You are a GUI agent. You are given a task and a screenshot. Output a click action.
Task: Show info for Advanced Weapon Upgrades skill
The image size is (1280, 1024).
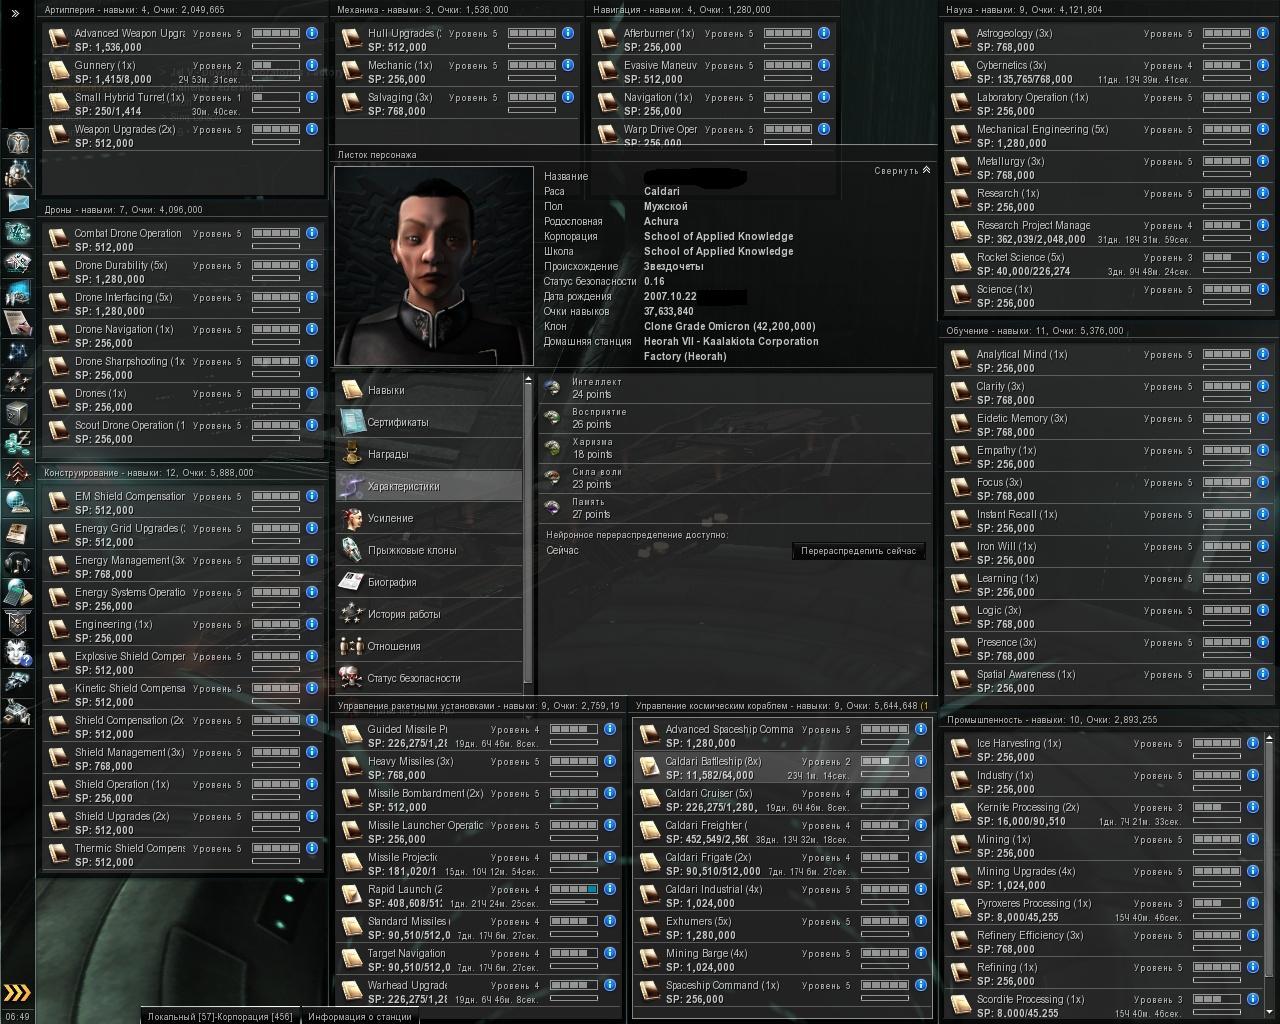click(x=312, y=33)
